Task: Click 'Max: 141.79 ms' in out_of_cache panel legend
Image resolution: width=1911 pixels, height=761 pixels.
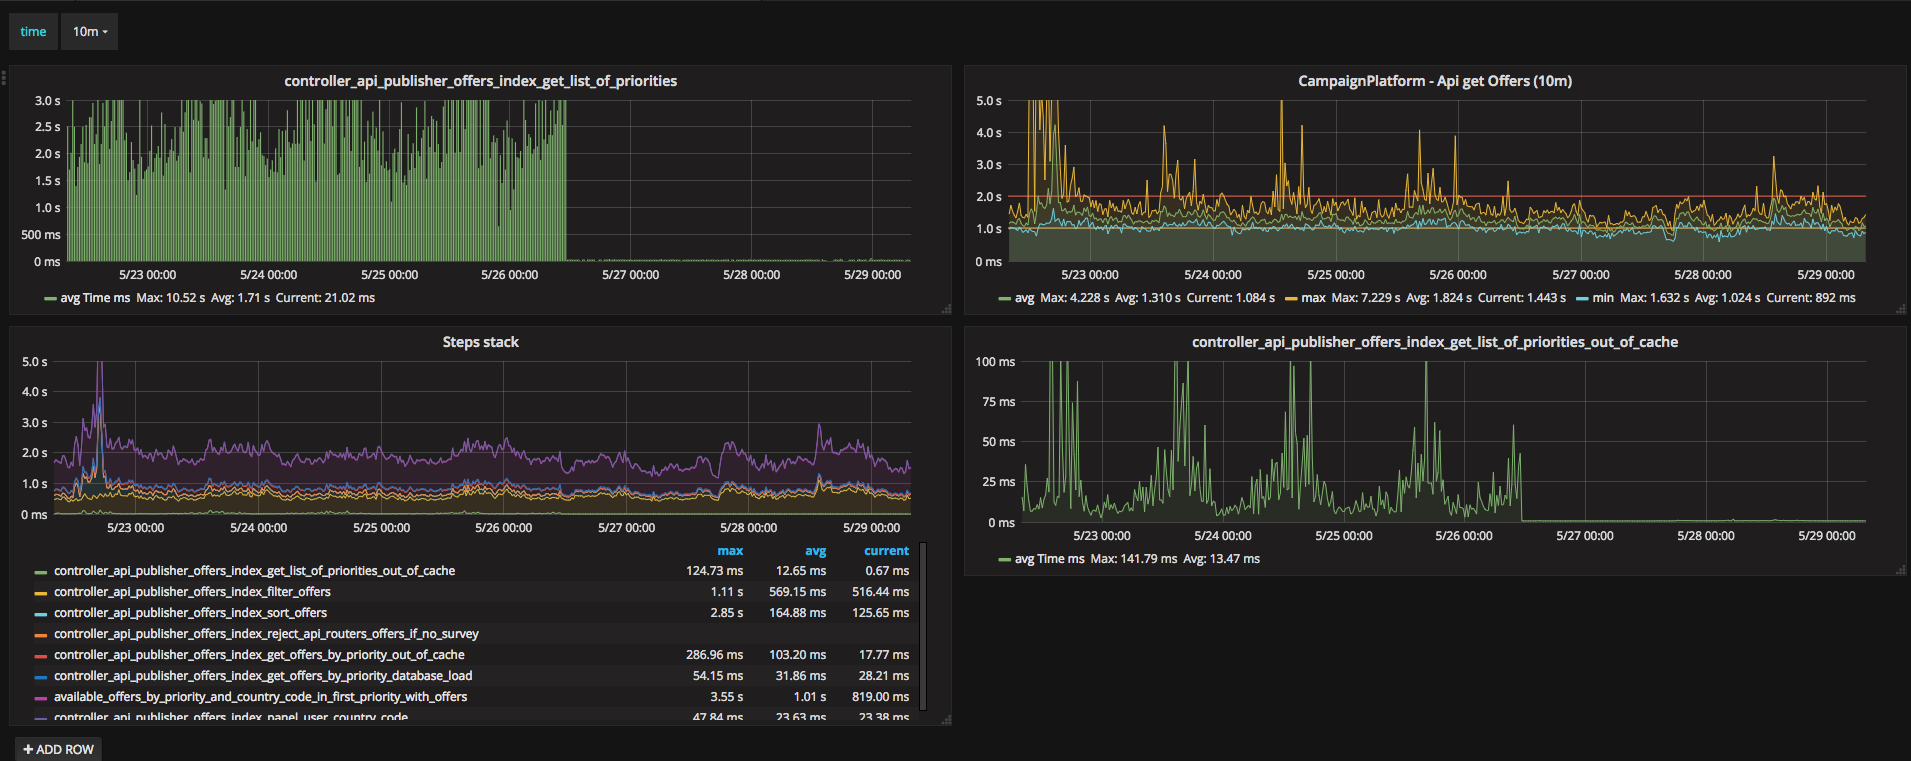Action: (x=1134, y=559)
